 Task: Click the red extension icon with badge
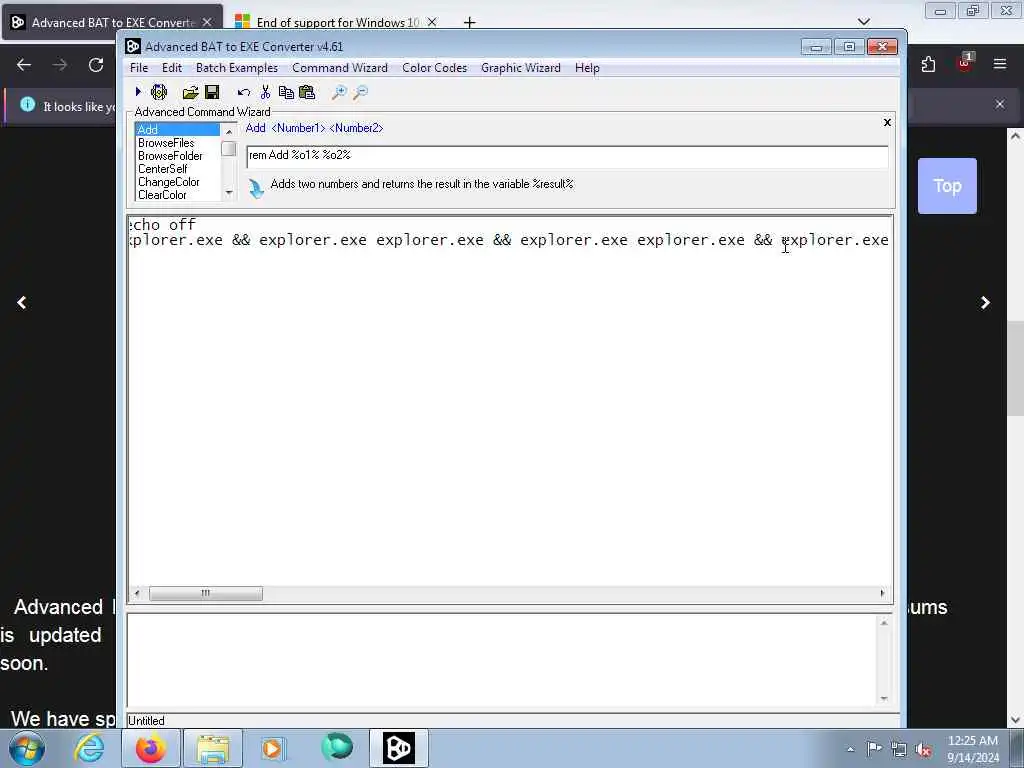pyautogui.click(x=965, y=63)
